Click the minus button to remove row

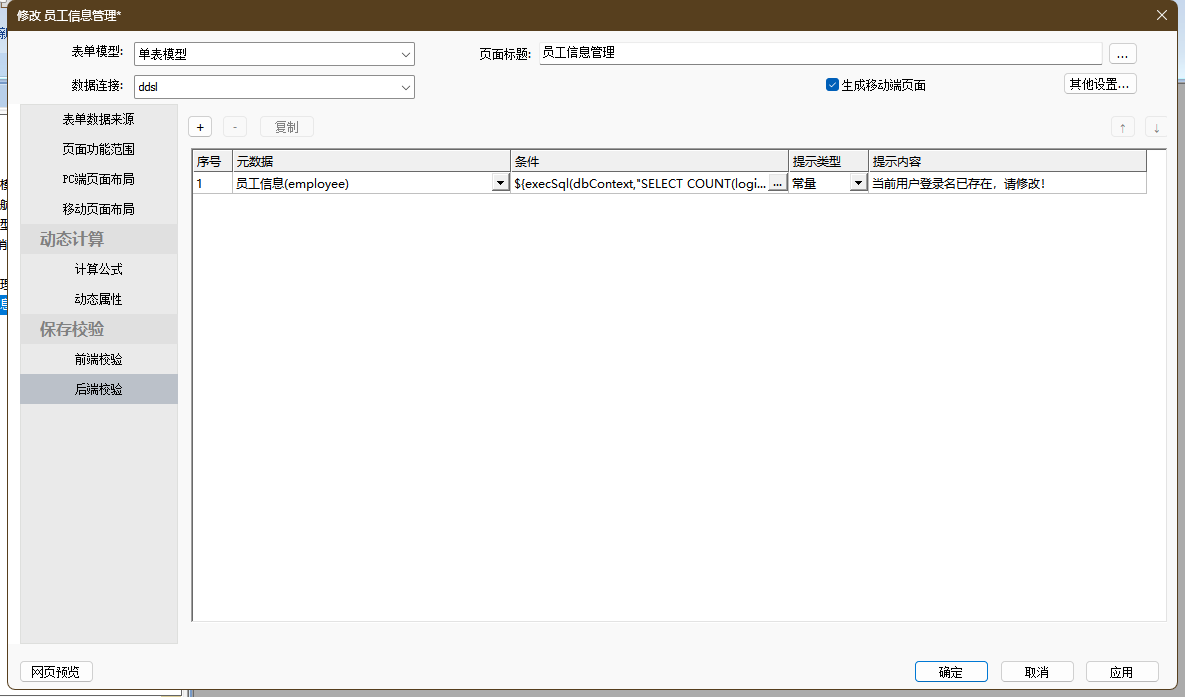click(234, 127)
